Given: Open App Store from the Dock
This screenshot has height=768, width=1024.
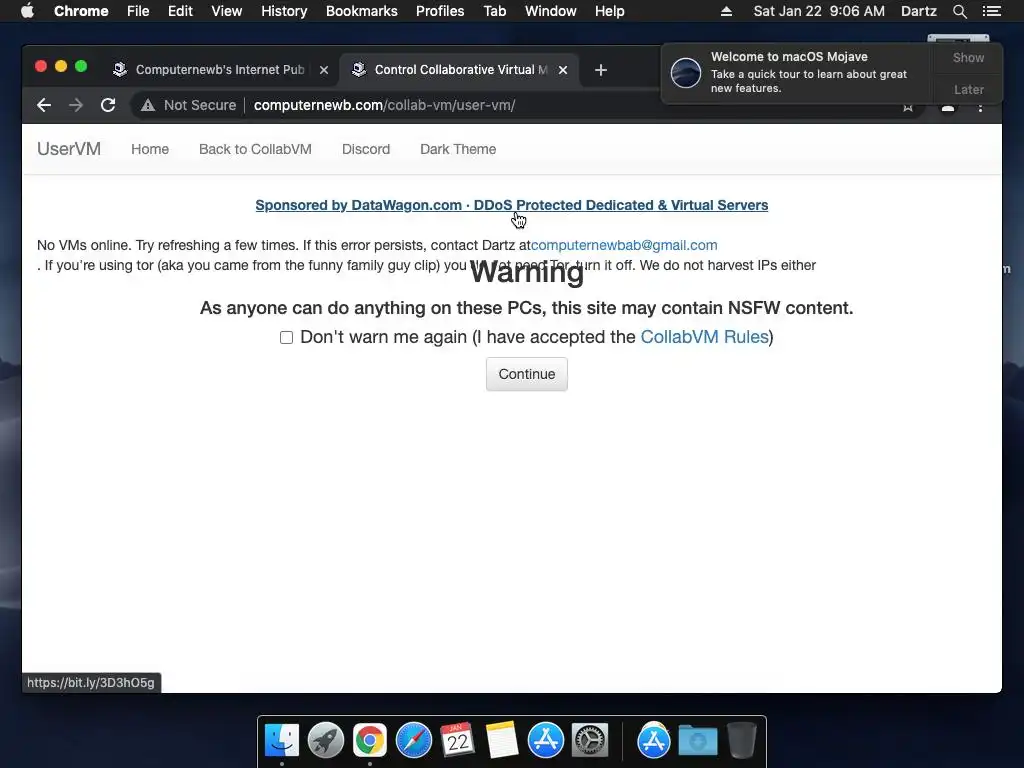Looking at the screenshot, I should 545,741.
